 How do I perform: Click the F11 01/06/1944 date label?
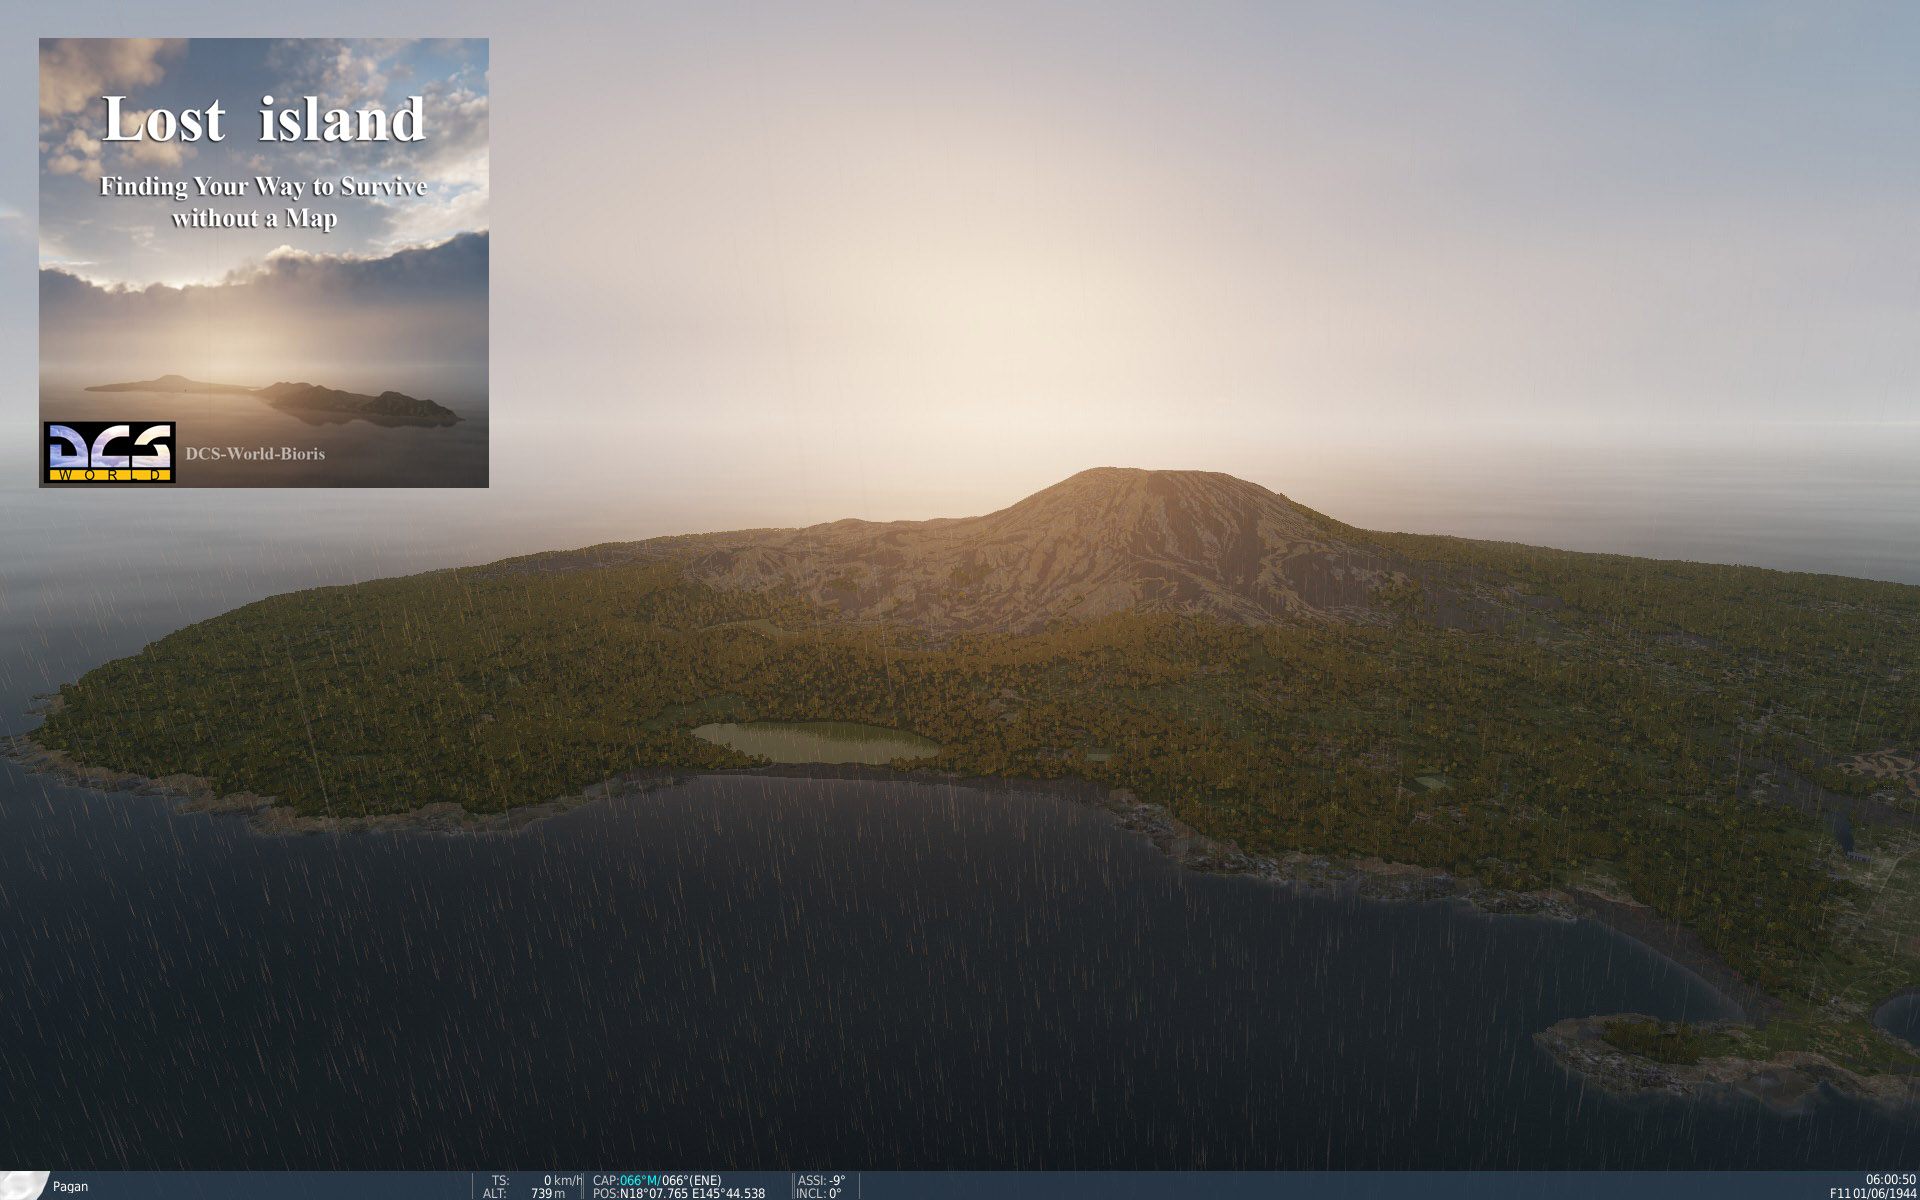(1872, 1193)
